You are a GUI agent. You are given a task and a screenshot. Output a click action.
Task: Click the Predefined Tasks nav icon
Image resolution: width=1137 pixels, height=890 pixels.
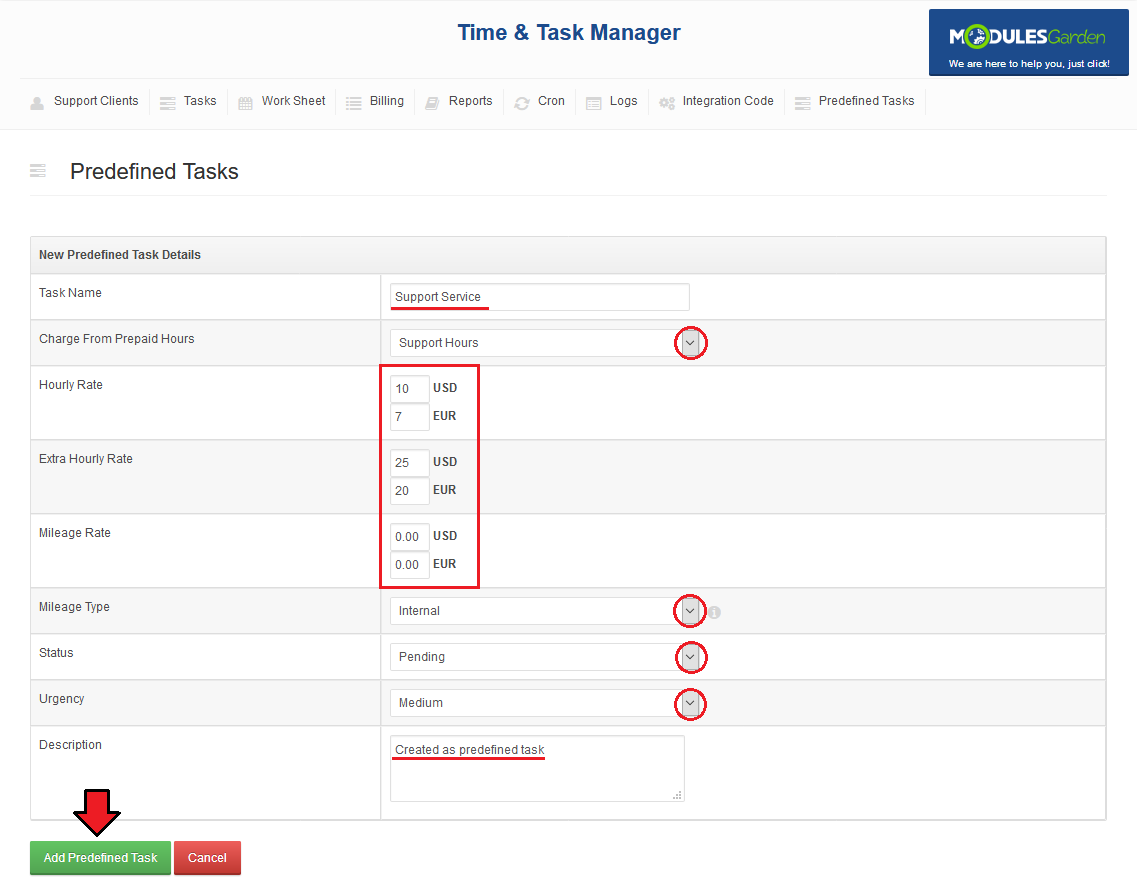click(x=803, y=103)
